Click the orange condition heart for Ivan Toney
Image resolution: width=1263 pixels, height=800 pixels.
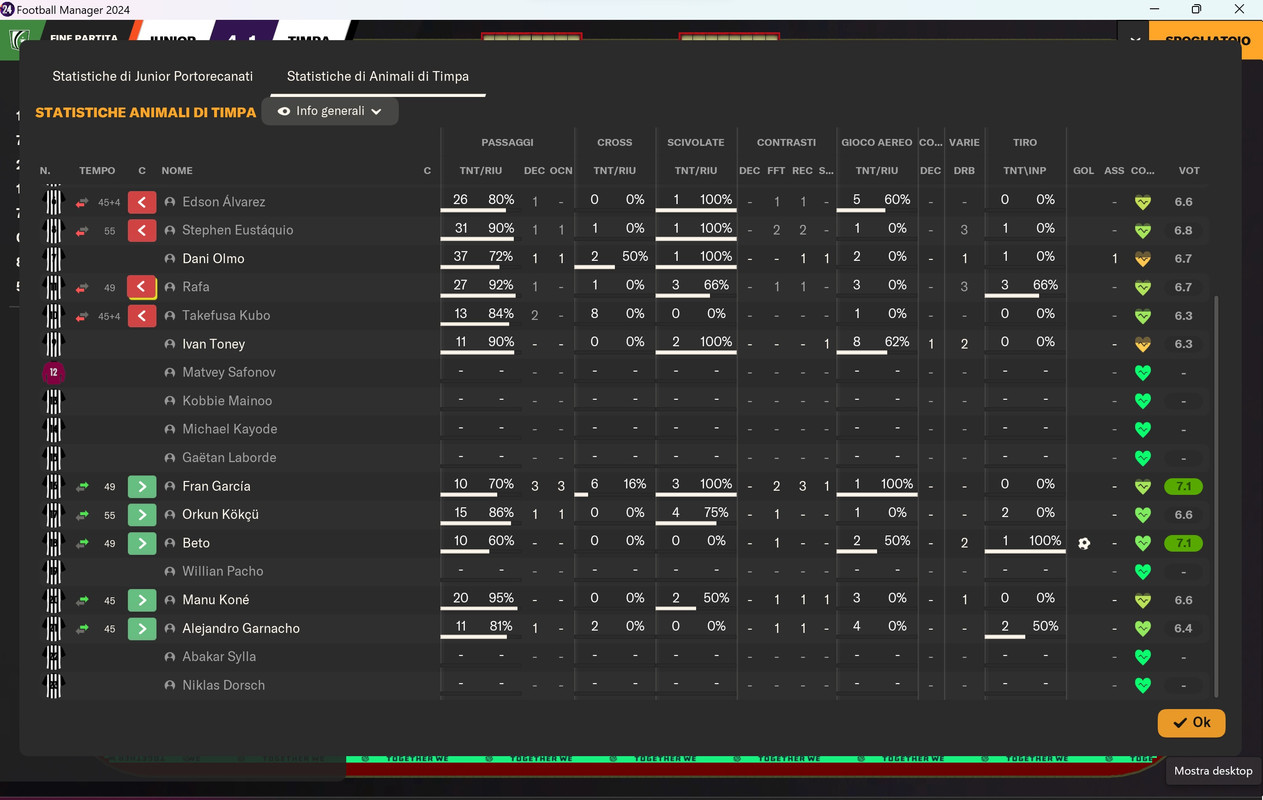point(1143,344)
